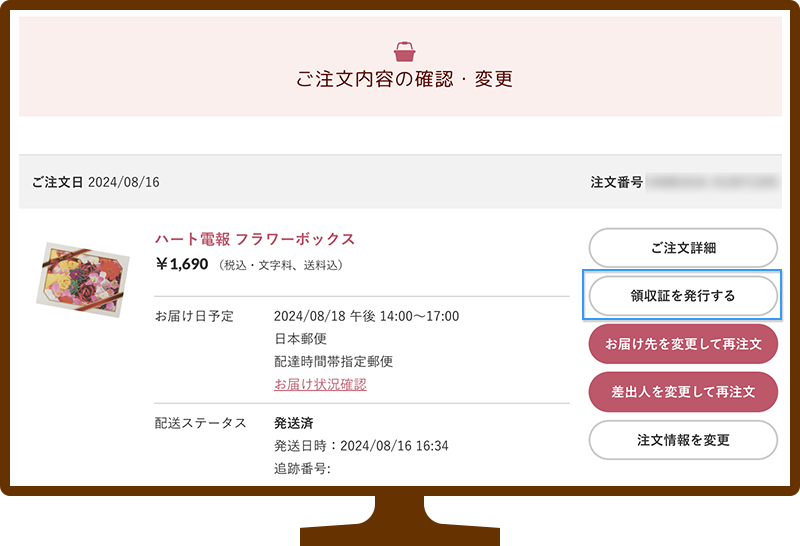Click the 注文番号 label
The image size is (800, 546).
(x=616, y=182)
